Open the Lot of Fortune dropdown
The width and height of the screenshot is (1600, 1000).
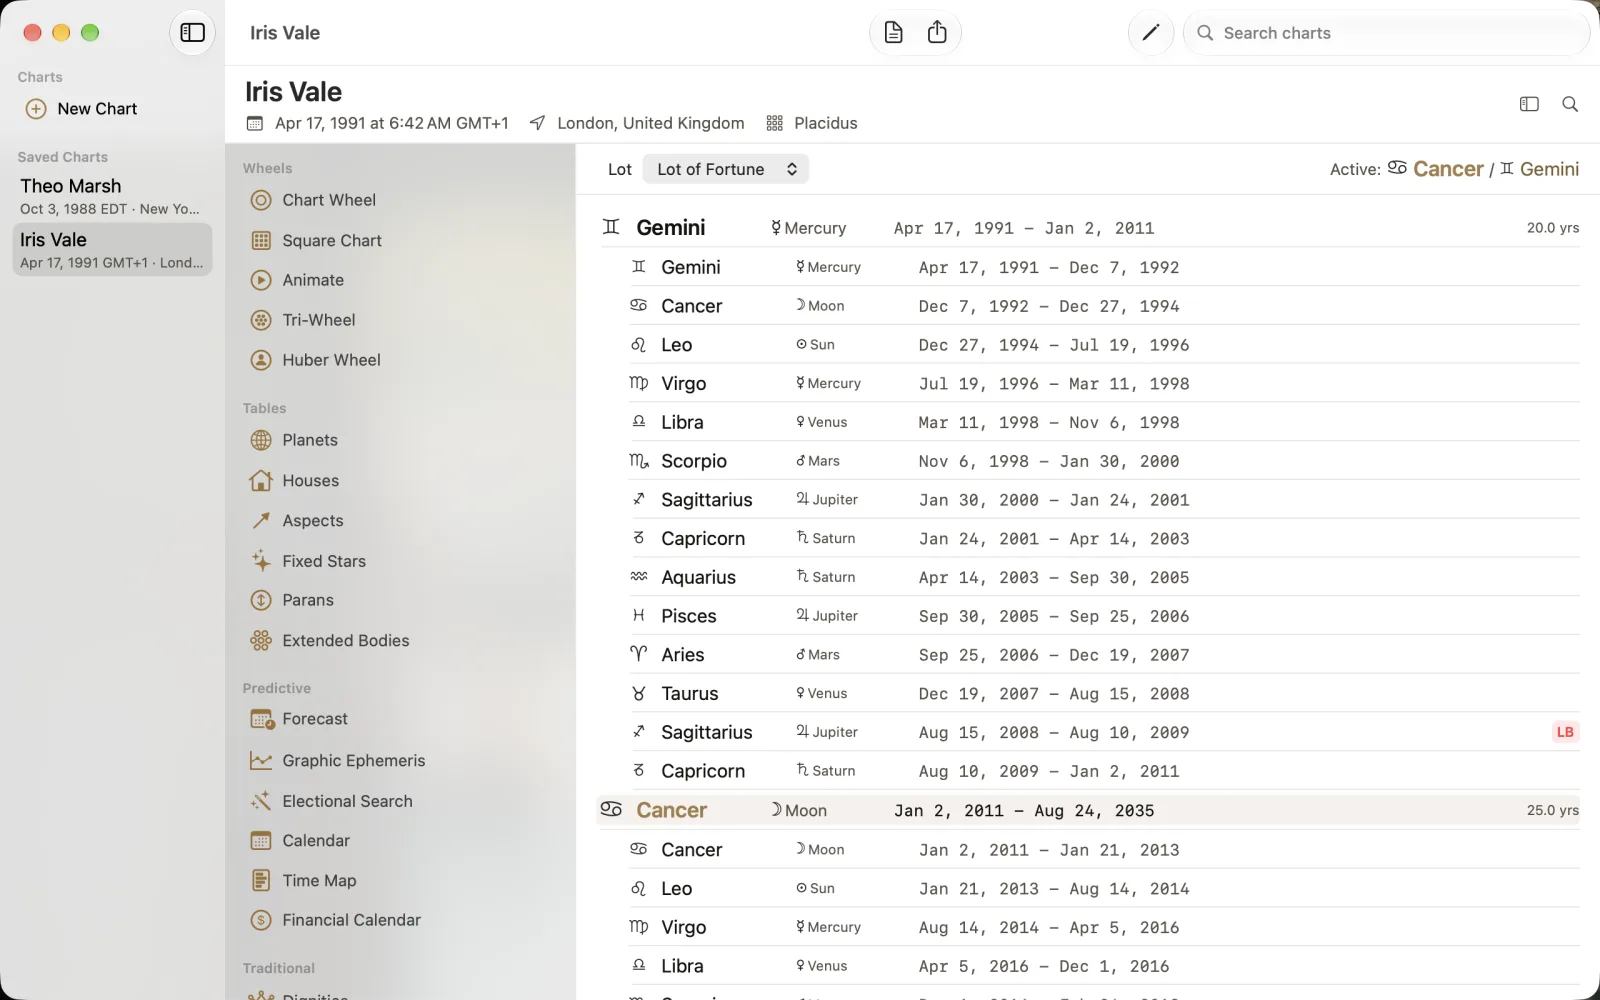[726, 169]
